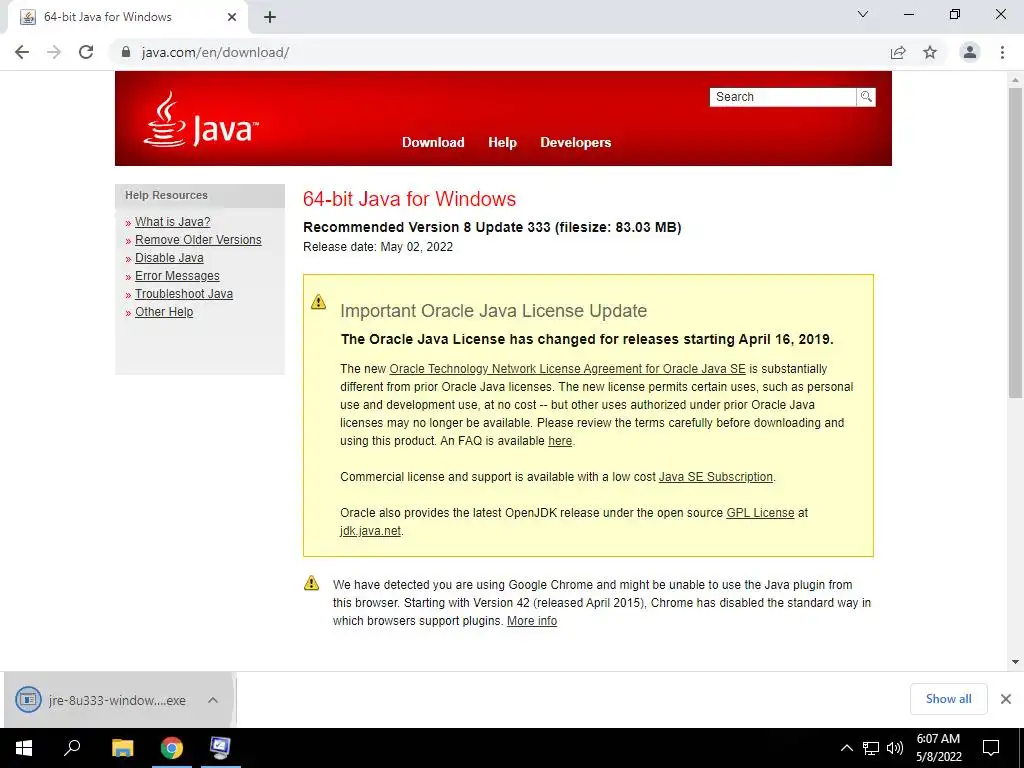Open the Other Help link
Image resolution: width=1024 pixels, height=768 pixels.
coord(164,312)
